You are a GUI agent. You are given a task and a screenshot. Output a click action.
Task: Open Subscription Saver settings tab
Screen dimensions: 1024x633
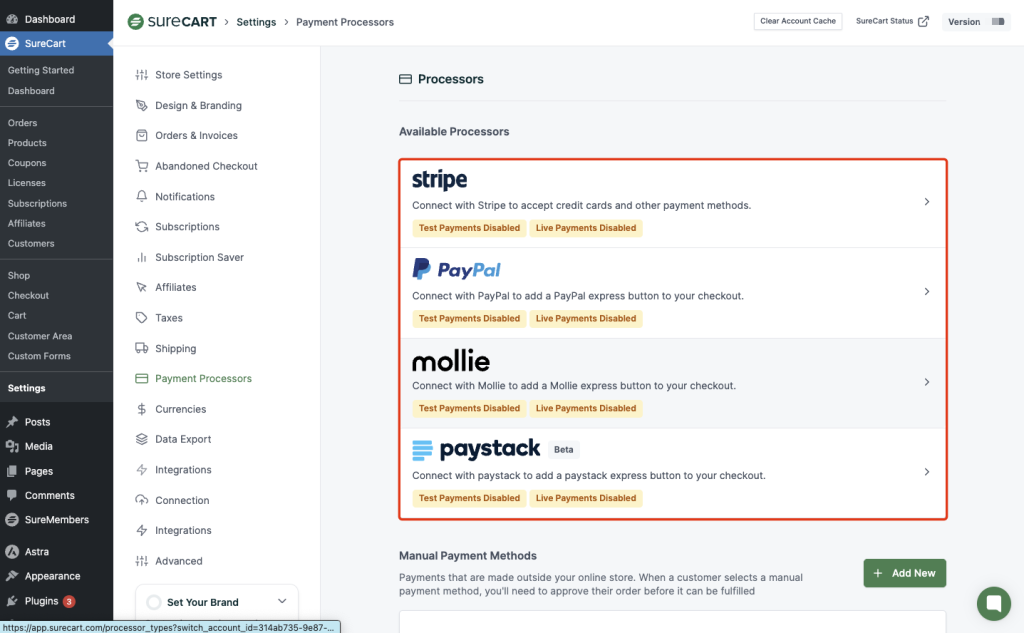pos(199,257)
